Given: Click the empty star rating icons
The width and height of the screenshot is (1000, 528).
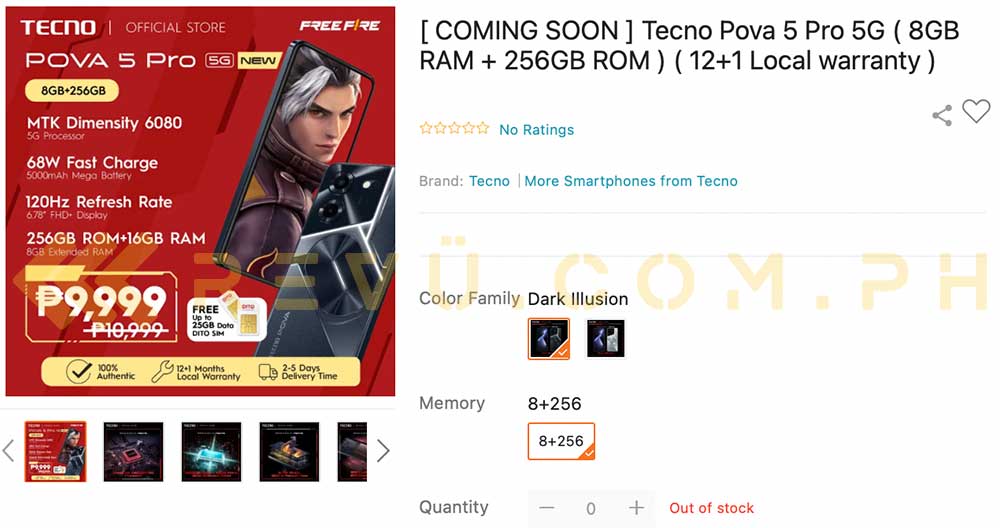Looking at the screenshot, I should (454, 128).
